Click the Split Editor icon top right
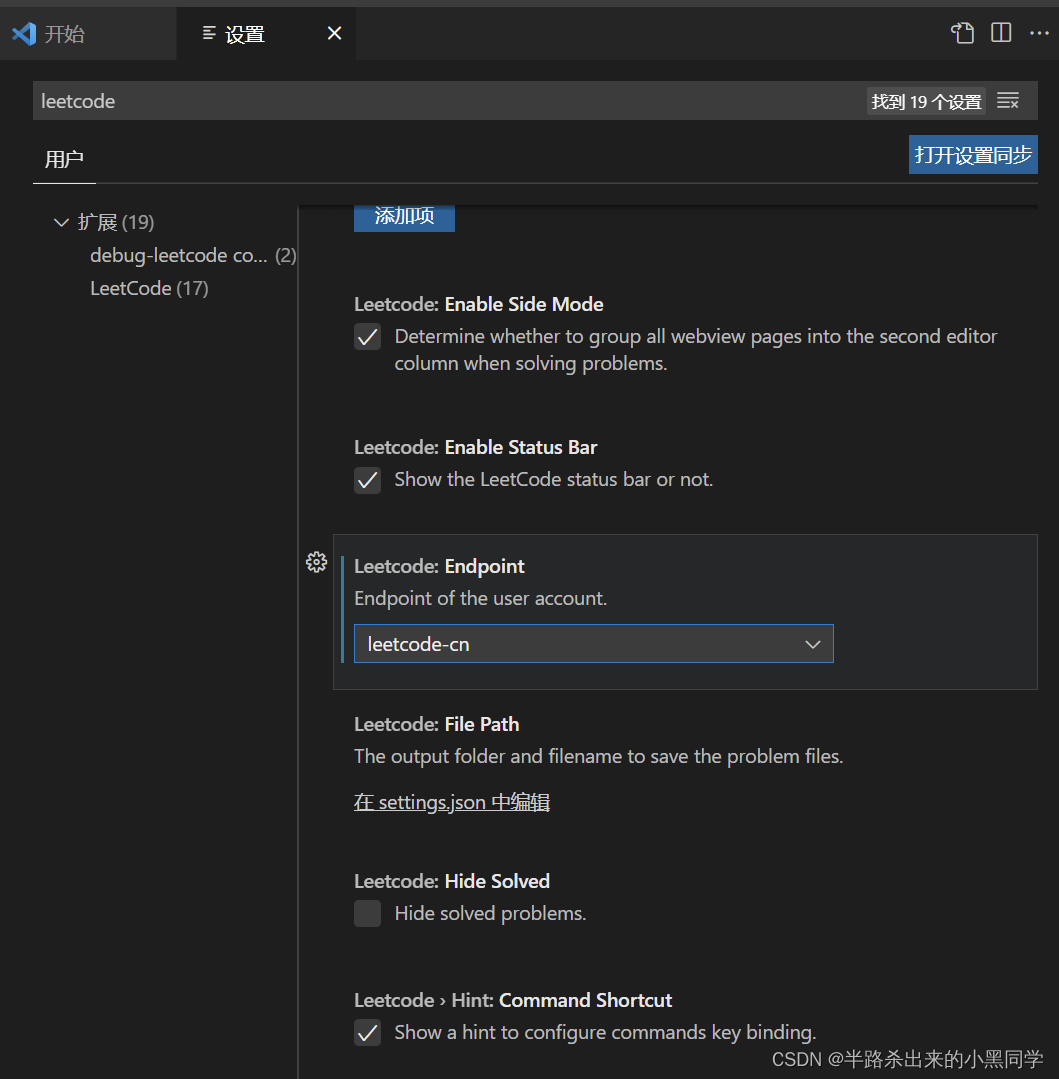1059x1079 pixels. [x=1001, y=33]
